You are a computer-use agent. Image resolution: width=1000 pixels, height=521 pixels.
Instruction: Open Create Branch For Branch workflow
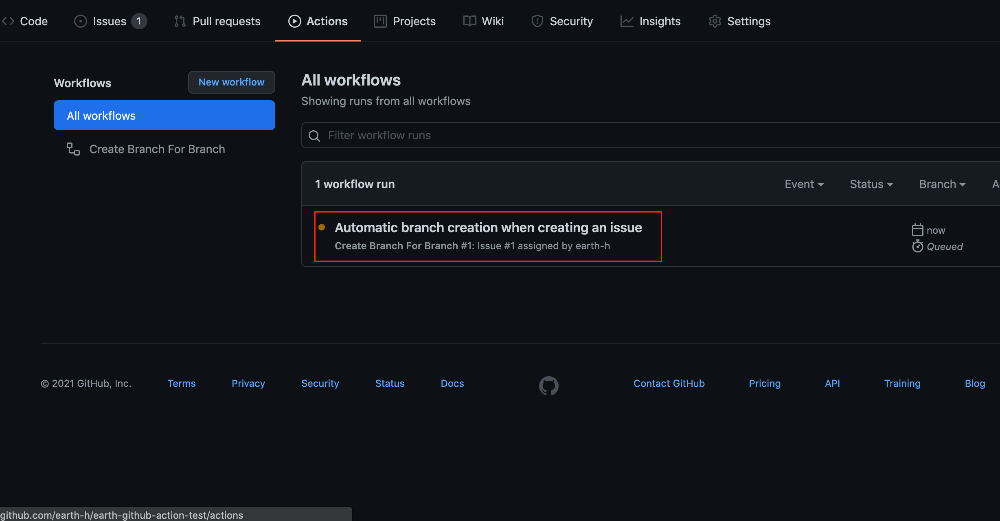[x=157, y=149]
